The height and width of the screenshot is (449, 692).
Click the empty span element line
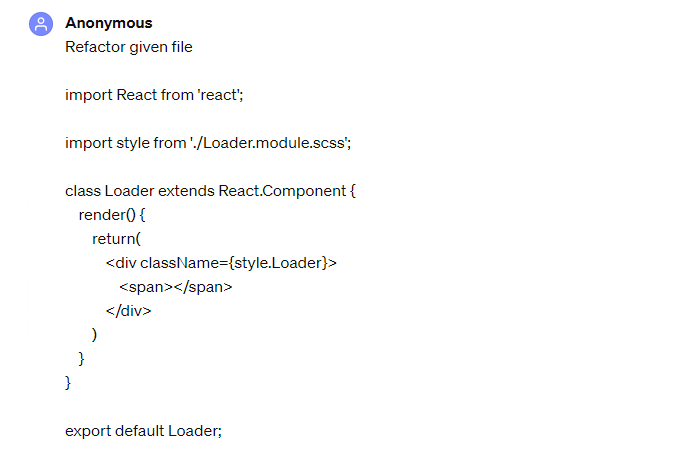click(x=175, y=287)
